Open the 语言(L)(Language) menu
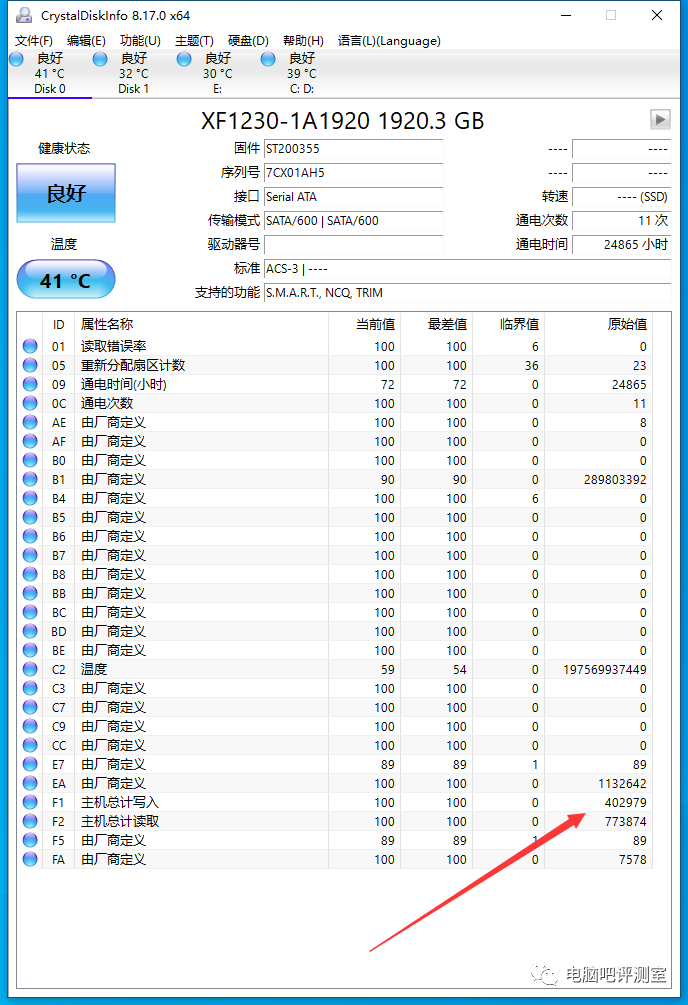The height and width of the screenshot is (1005, 688). (389, 41)
